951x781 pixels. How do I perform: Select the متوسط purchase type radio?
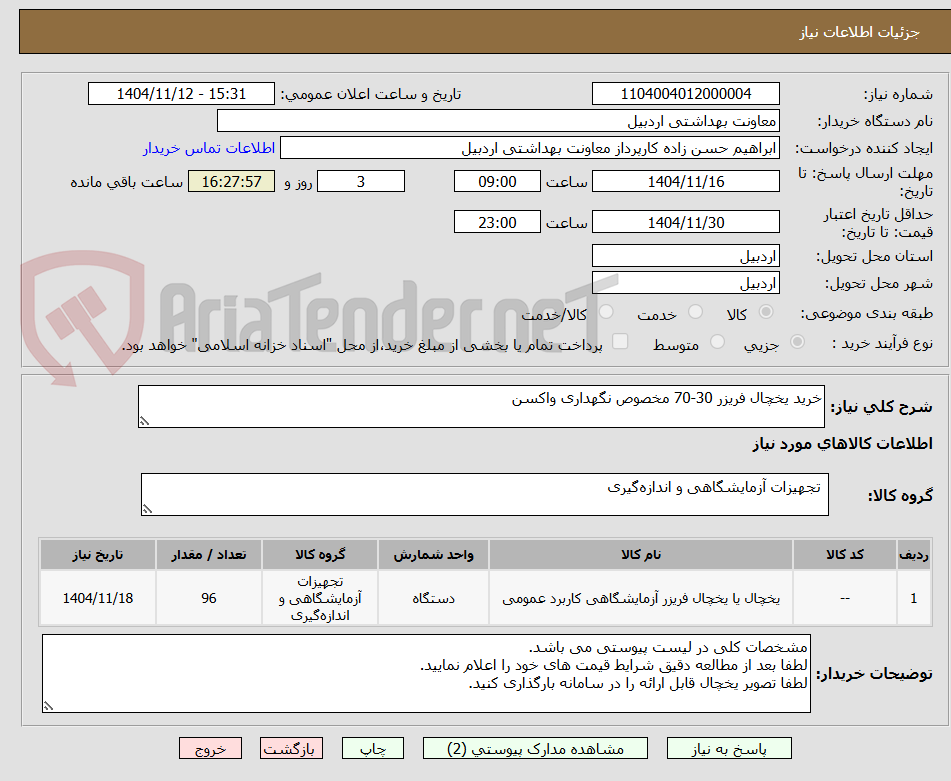pos(717,342)
